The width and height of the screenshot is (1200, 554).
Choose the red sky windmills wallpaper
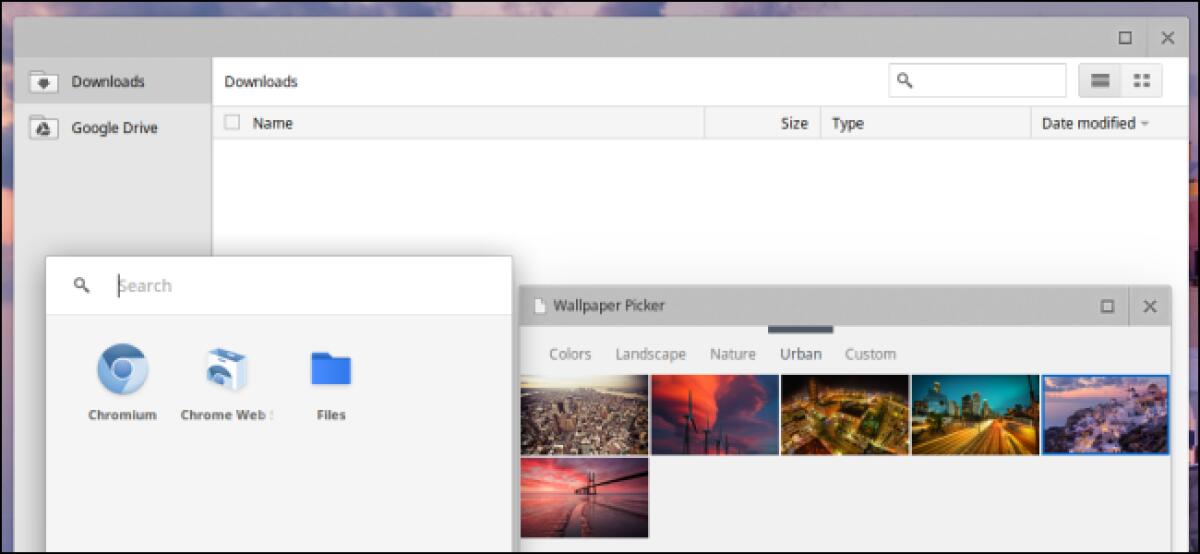pyautogui.click(x=715, y=415)
